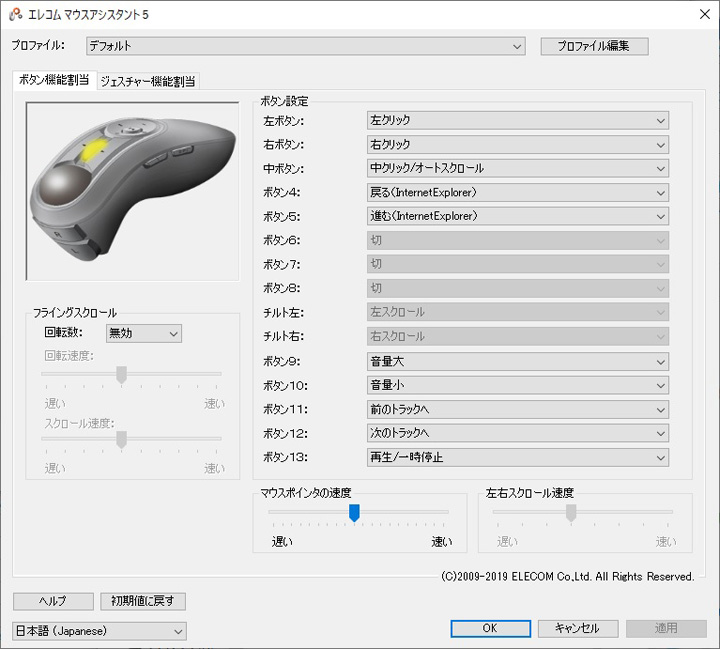The image size is (720, 649).
Task: Click the ヘルプ button
Action: coord(52,601)
